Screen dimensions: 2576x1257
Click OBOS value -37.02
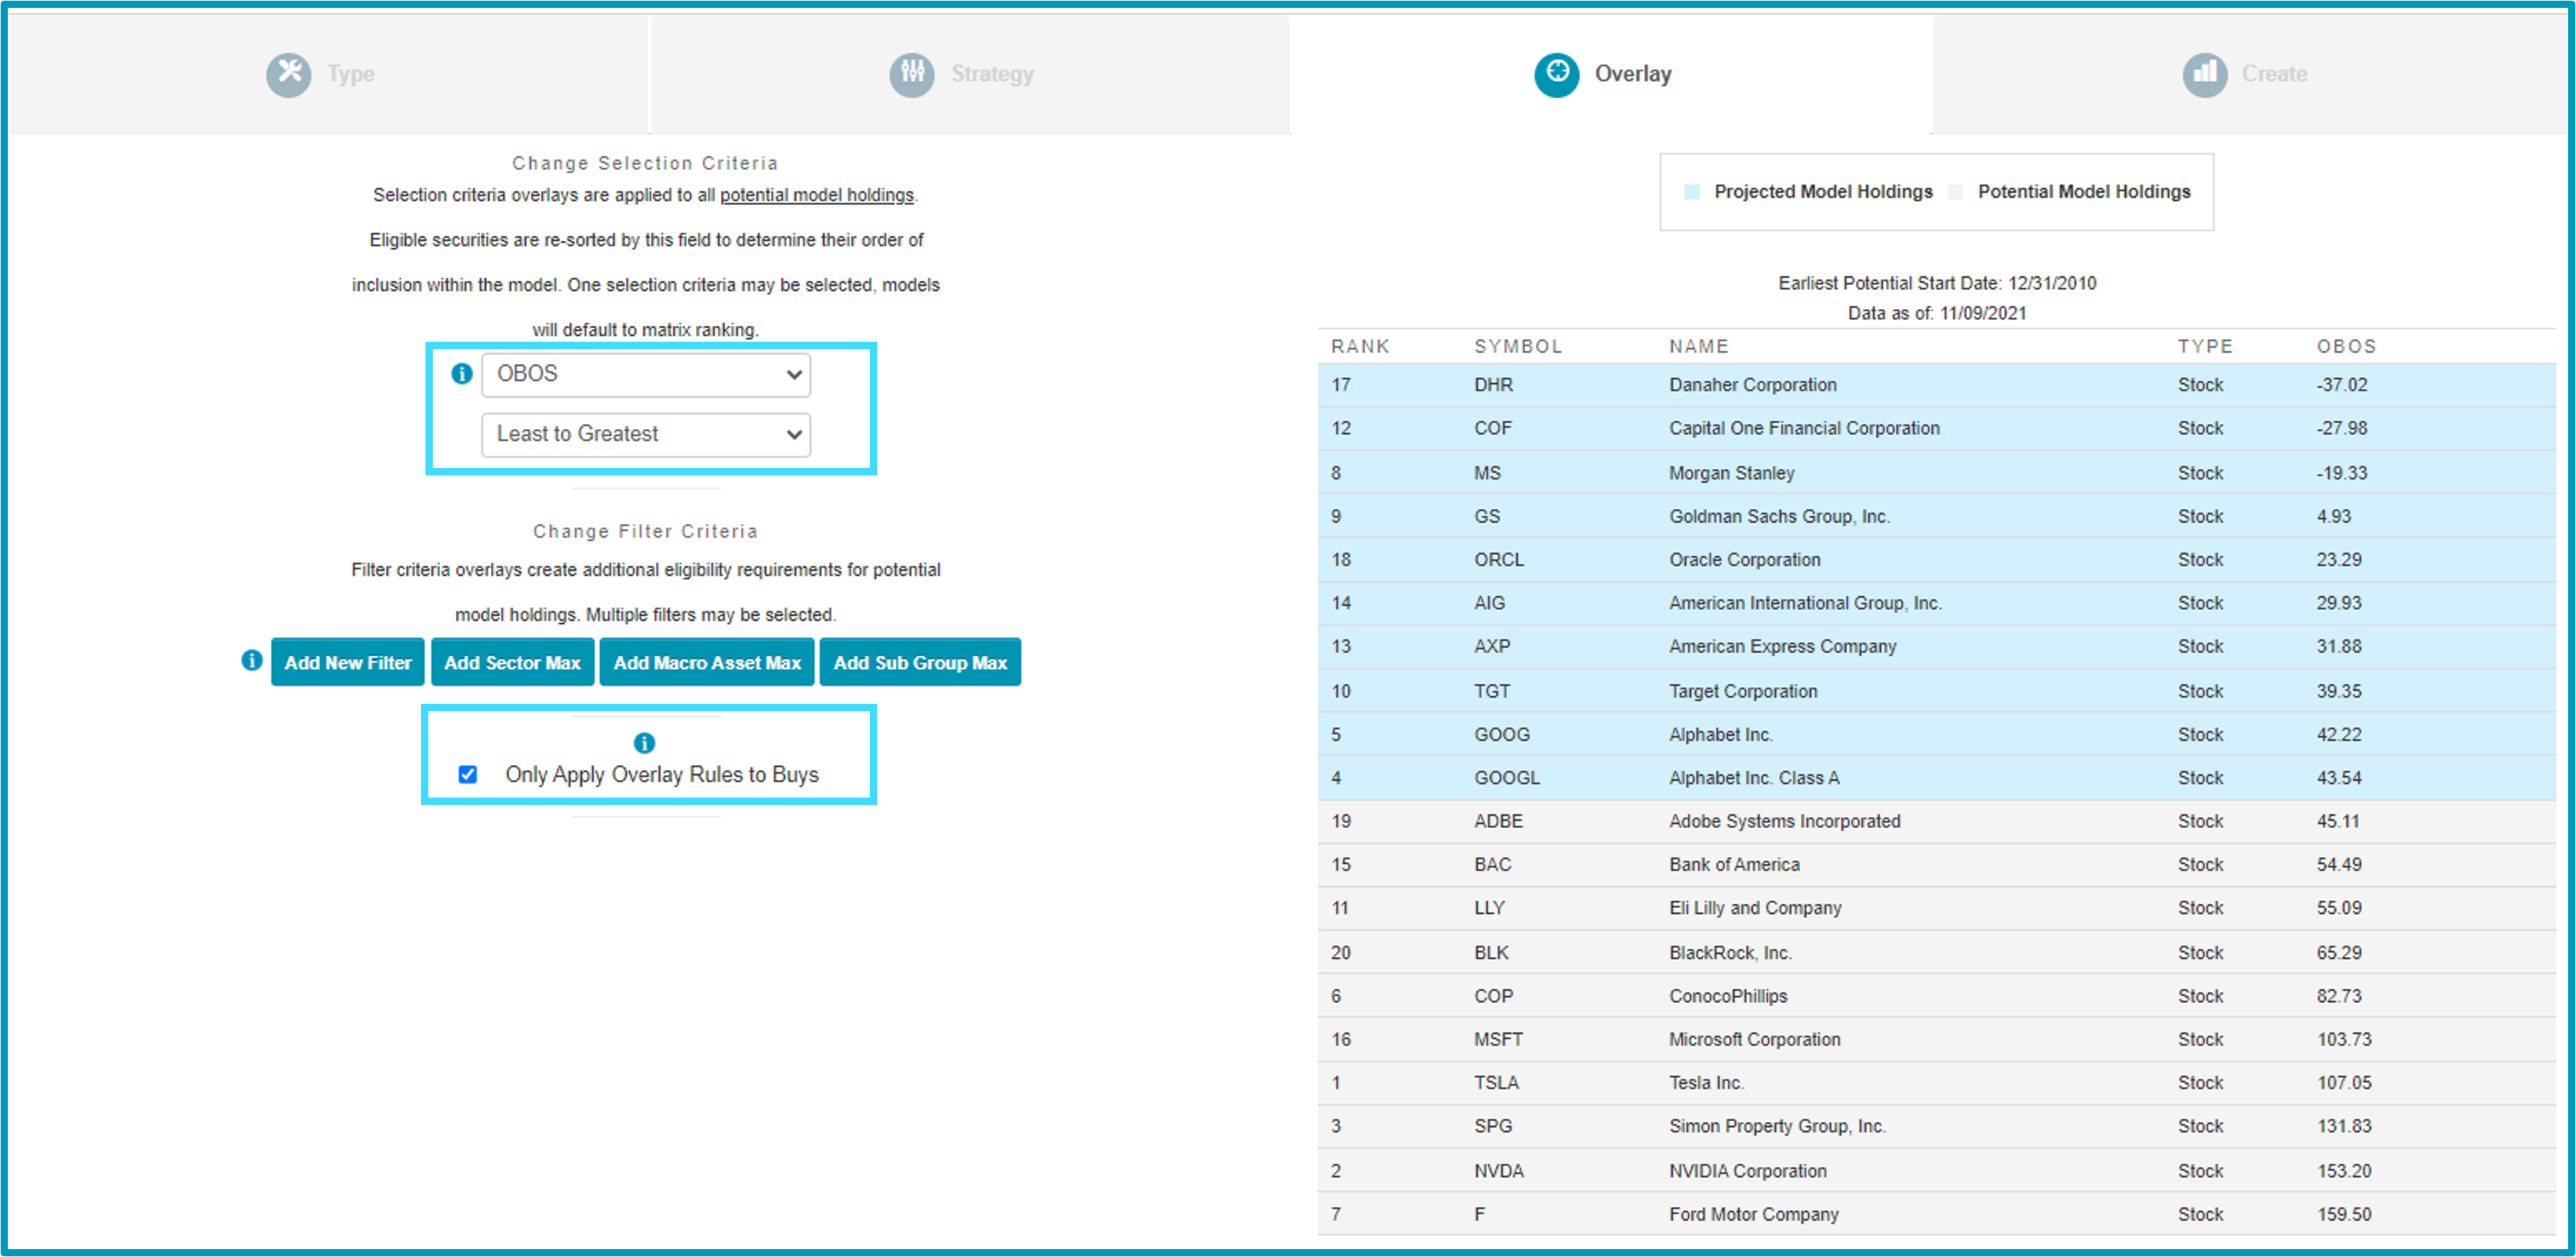[2342, 385]
